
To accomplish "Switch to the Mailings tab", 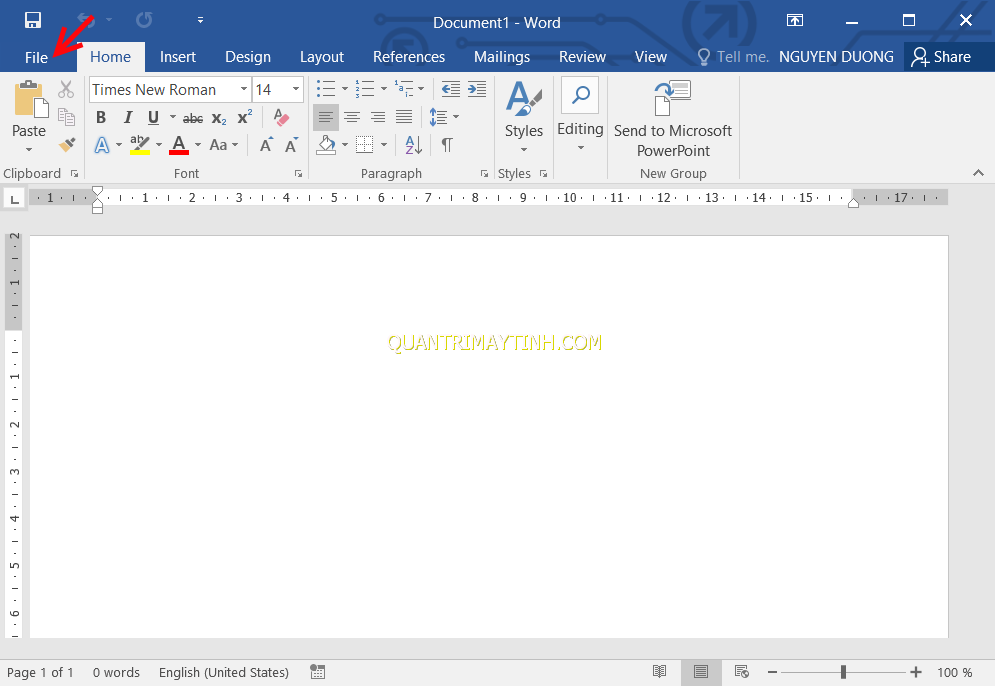I will tap(501, 57).
